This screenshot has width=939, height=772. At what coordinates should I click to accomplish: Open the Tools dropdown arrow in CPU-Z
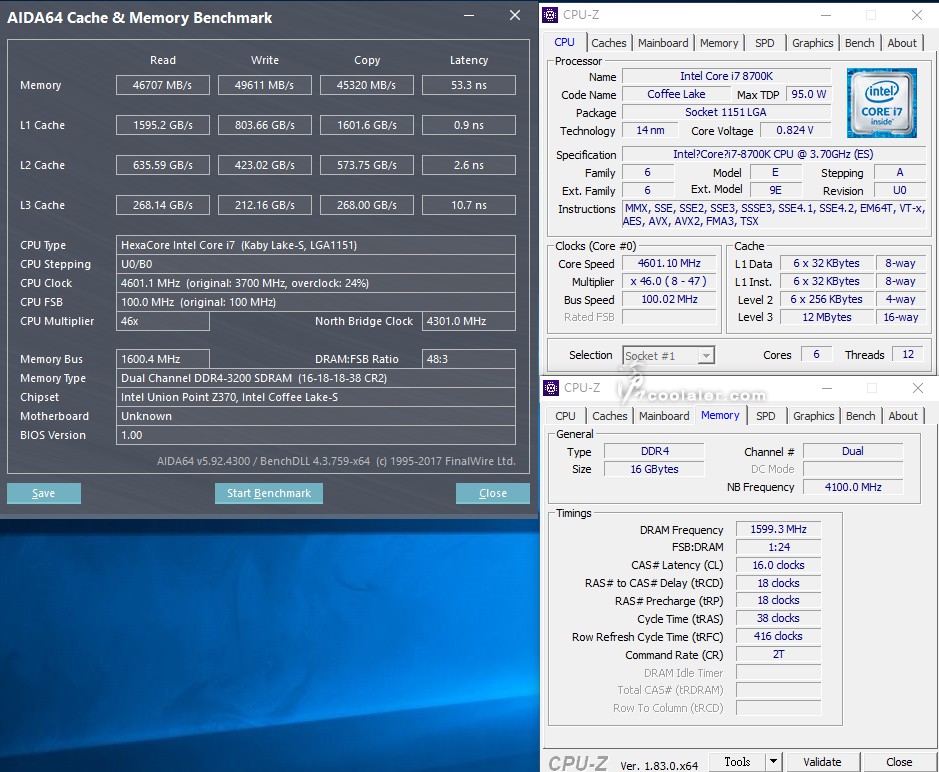tap(773, 762)
